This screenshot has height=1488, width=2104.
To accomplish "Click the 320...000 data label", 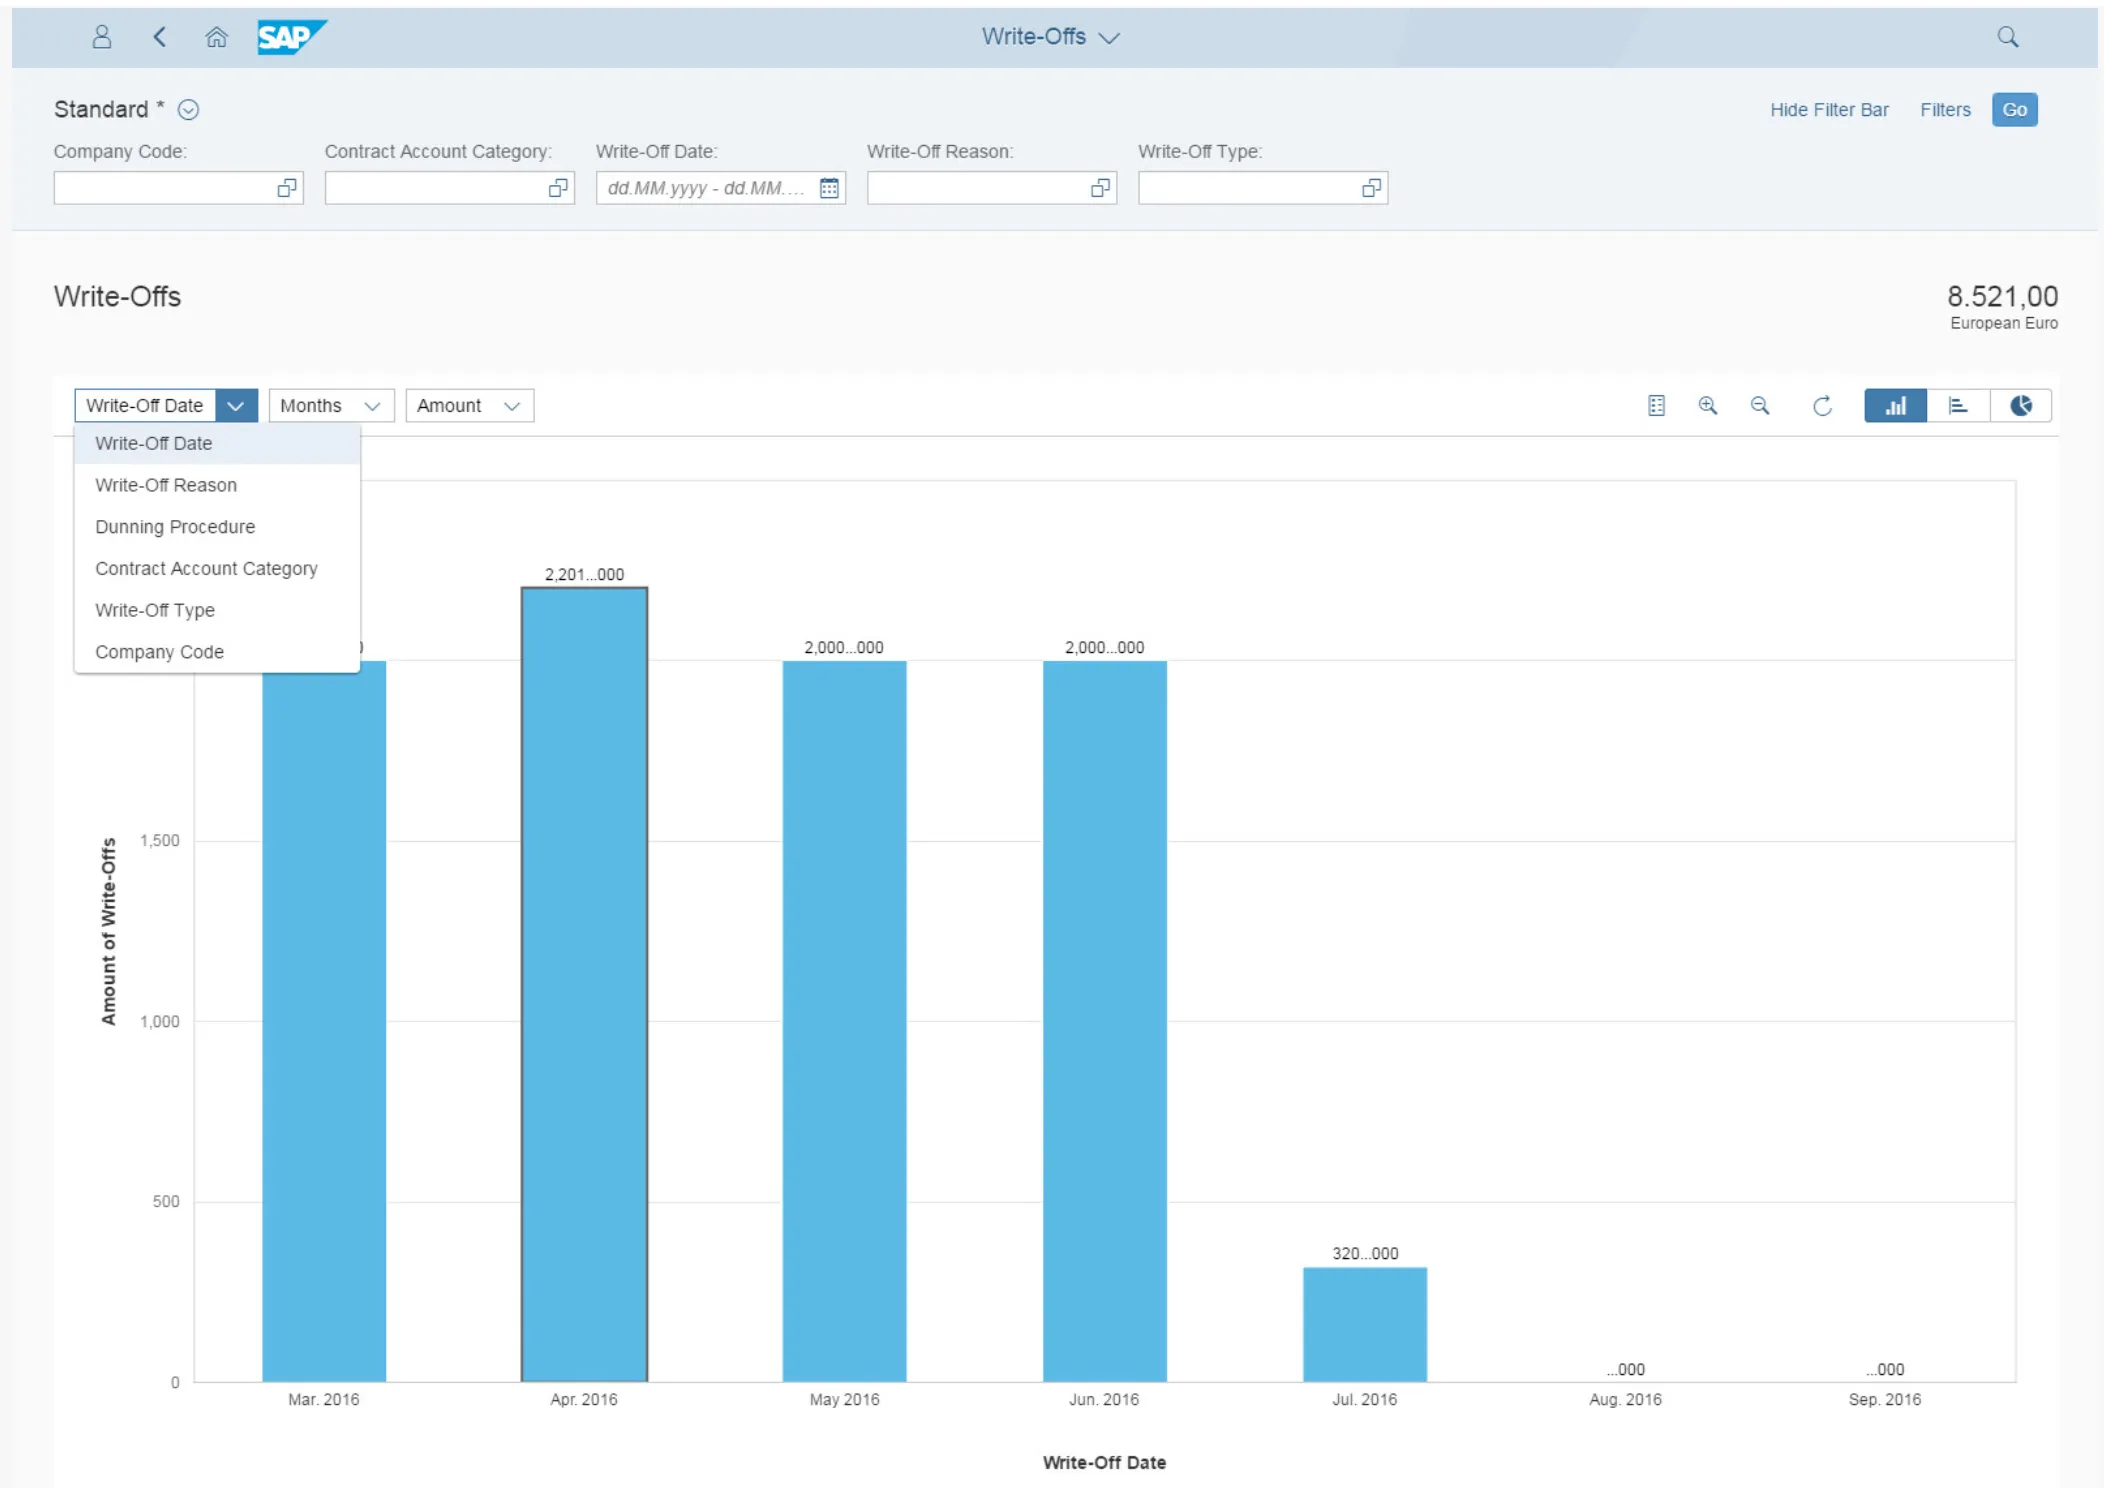I will coord(1365,1253).
